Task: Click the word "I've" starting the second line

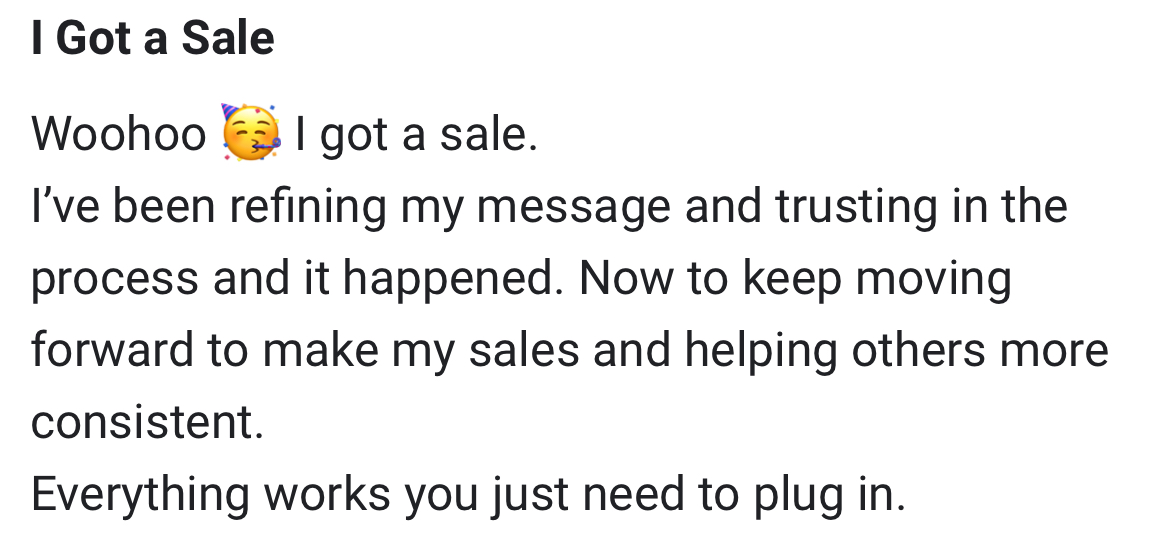Action: coord(65,206)
